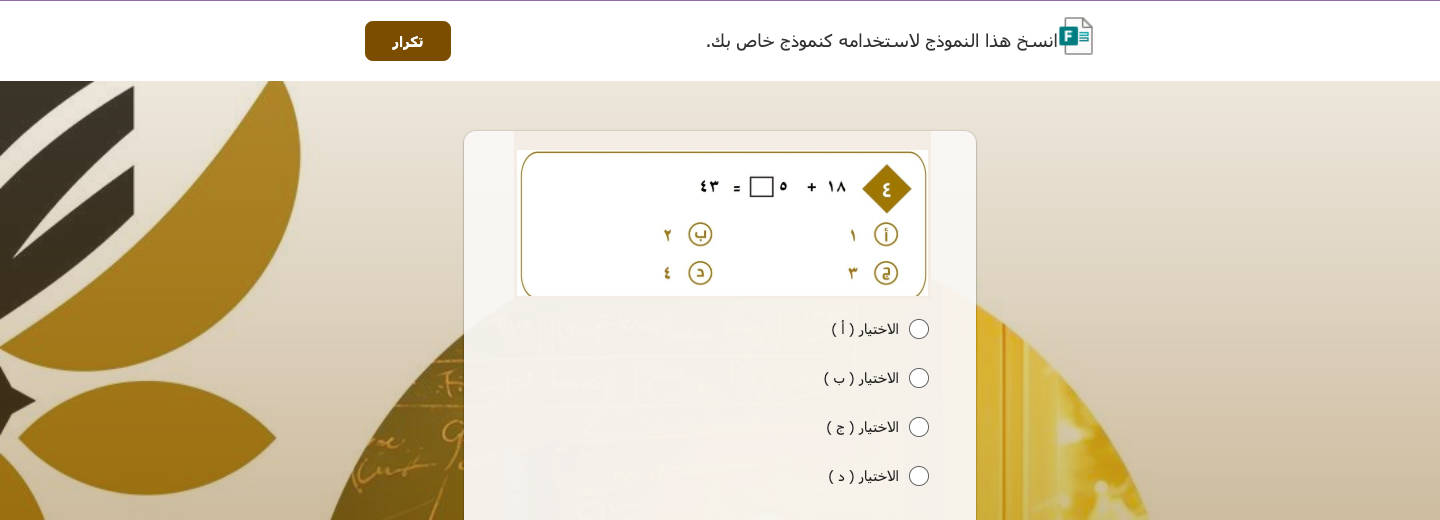Select radio option الاختيار ( أ )
This screenshot has width=1440, height=520.
coord(919,329)
